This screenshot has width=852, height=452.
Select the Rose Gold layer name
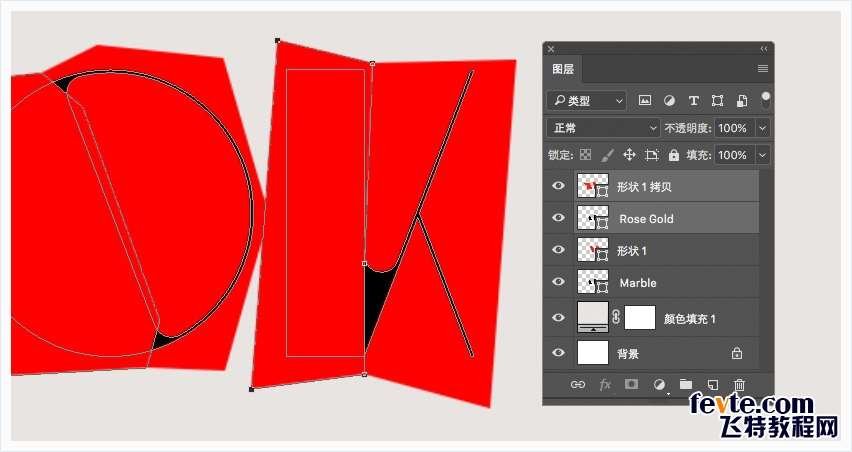(647, 219)
